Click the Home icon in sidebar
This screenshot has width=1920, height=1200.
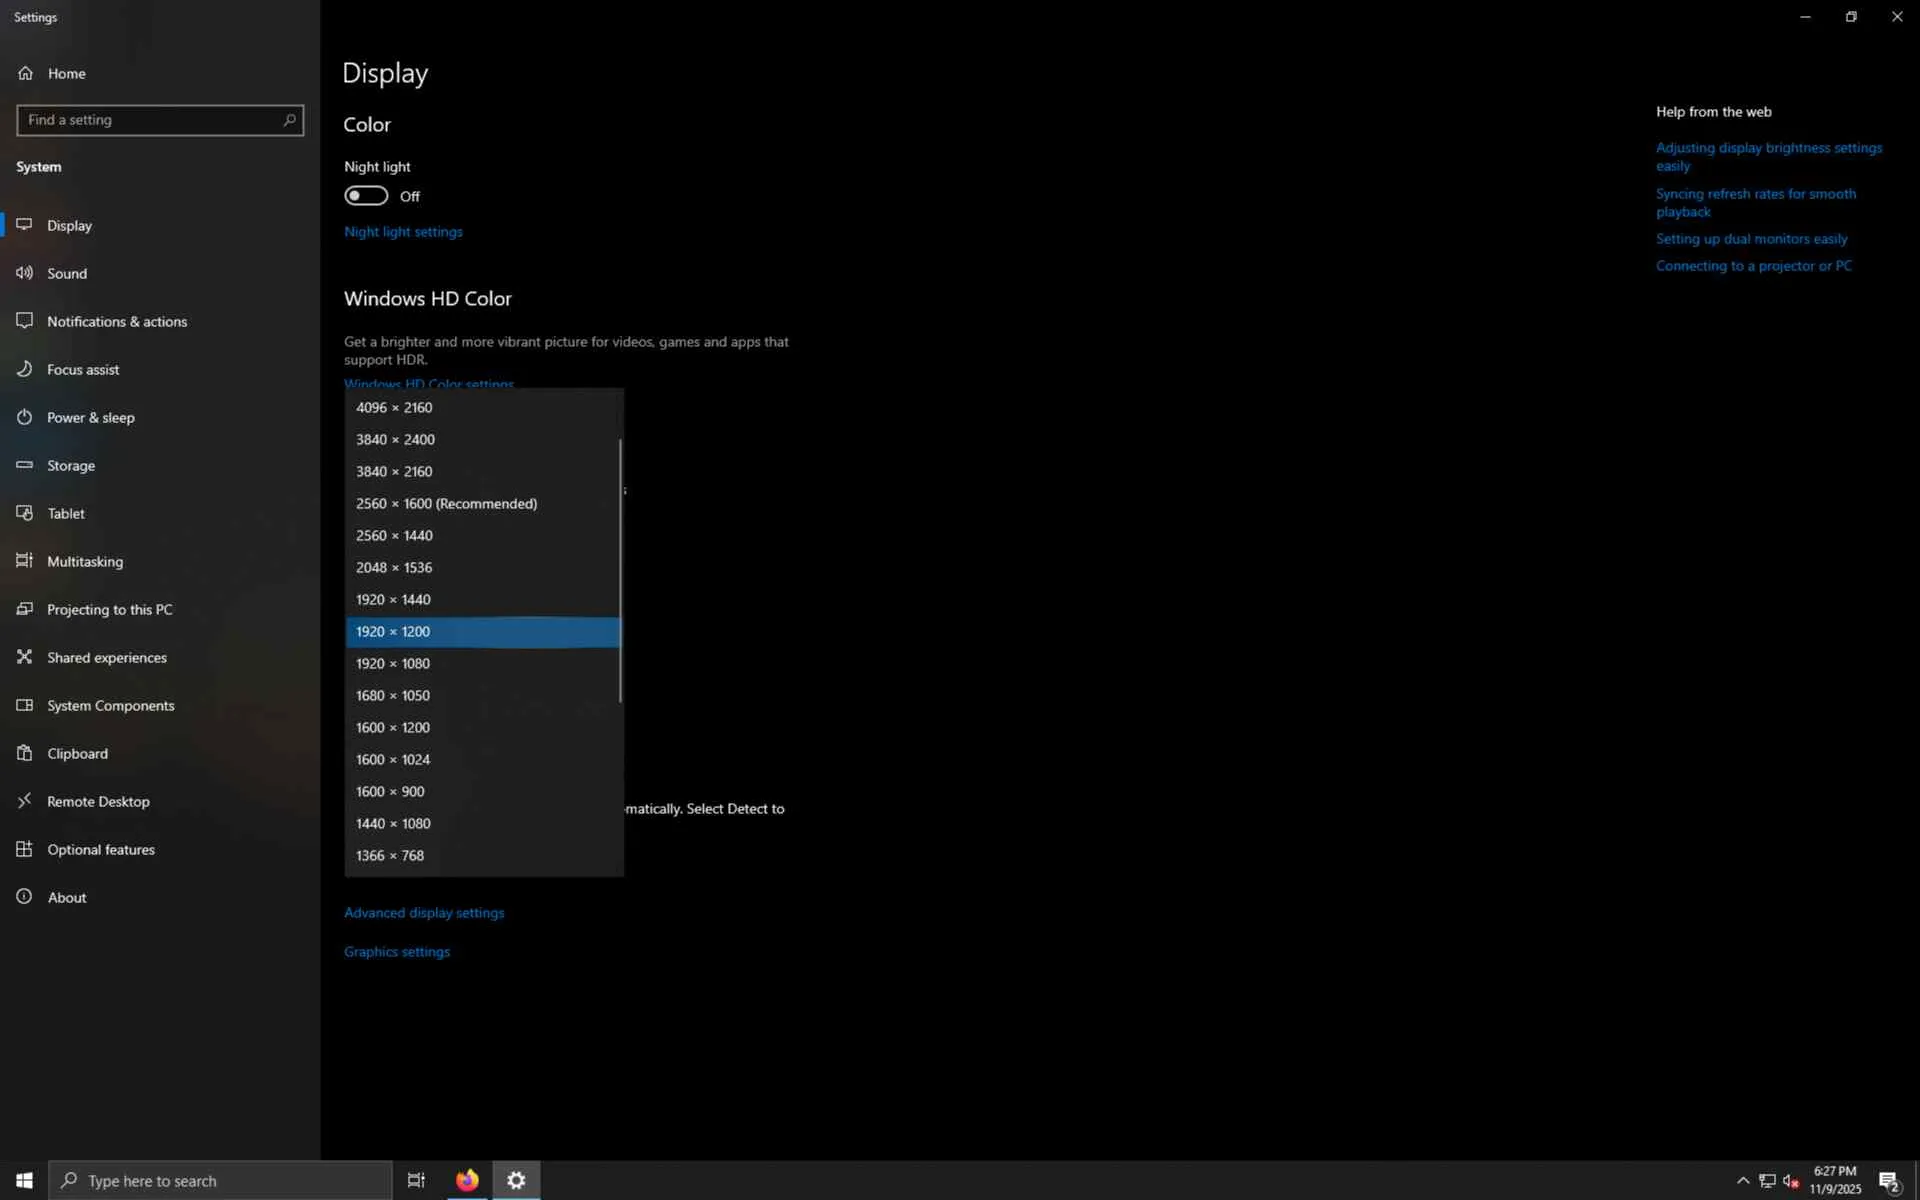point(25,73)
